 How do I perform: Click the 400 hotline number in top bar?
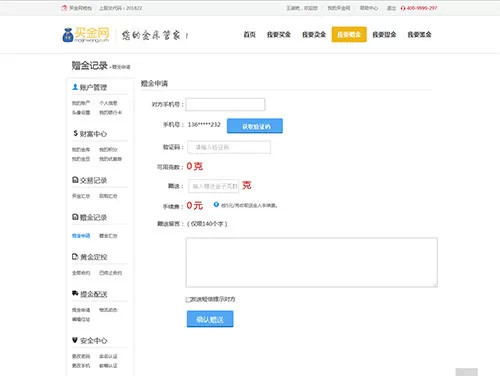[x=422, y=8]
